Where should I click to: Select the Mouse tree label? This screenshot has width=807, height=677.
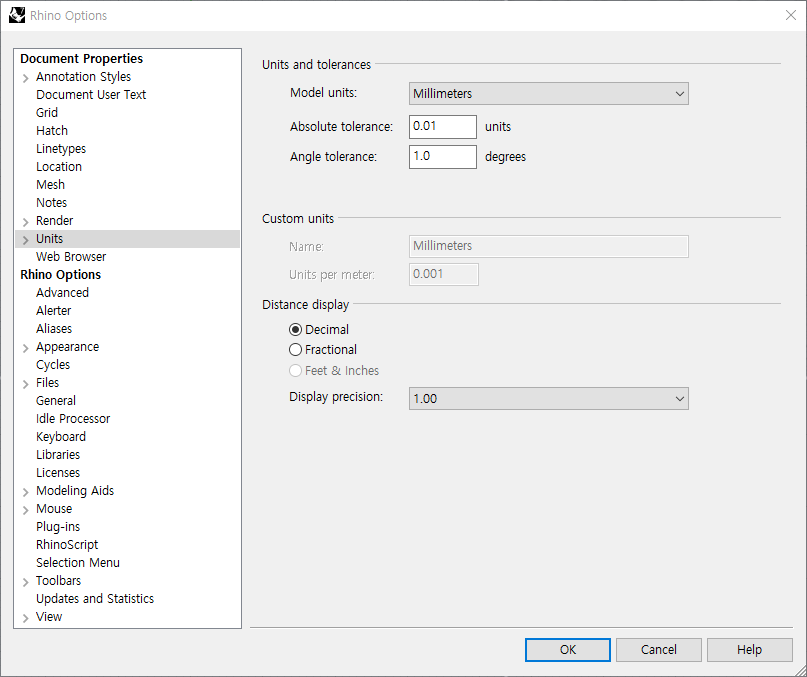54,509
